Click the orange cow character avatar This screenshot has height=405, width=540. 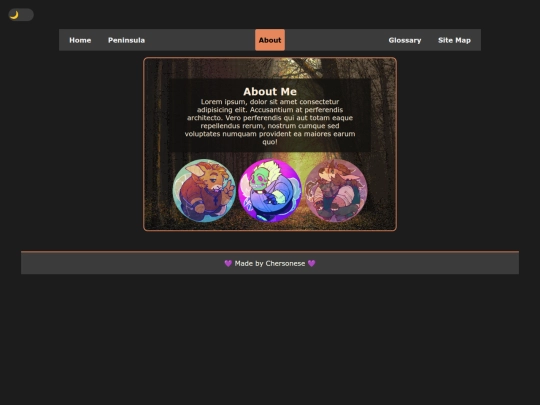click(x=204, y=190)
